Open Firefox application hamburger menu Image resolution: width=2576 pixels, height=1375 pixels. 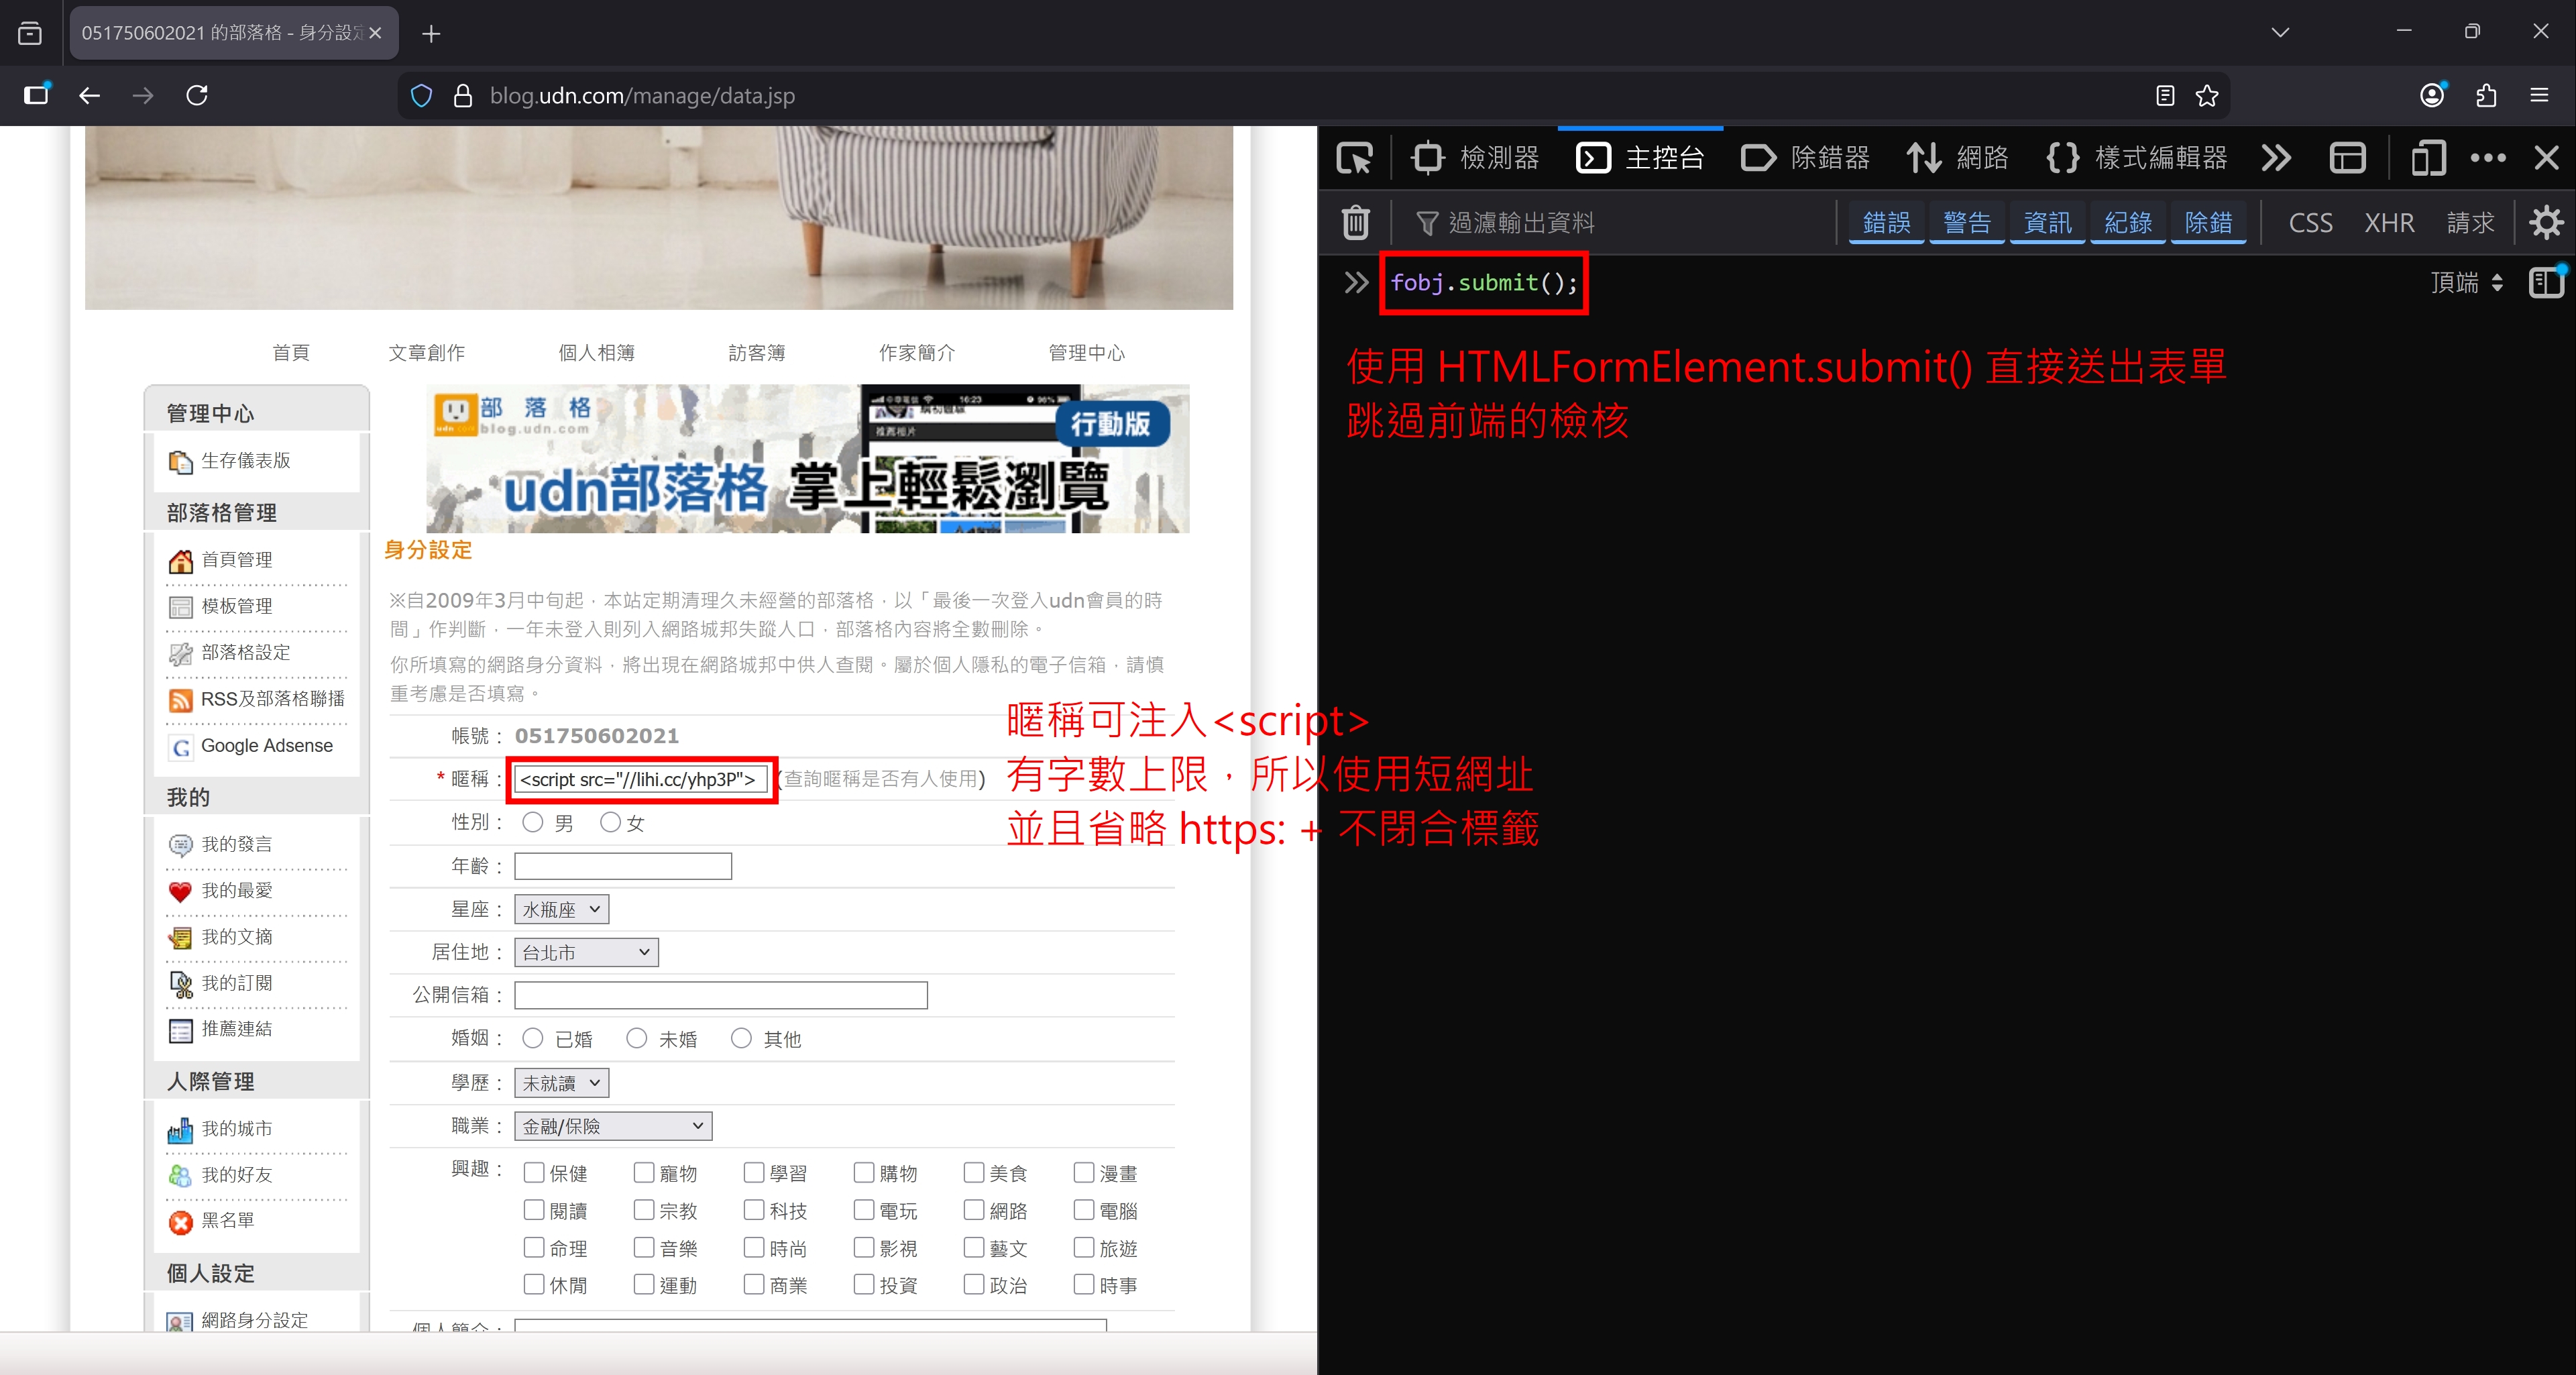click(2539, 95)
